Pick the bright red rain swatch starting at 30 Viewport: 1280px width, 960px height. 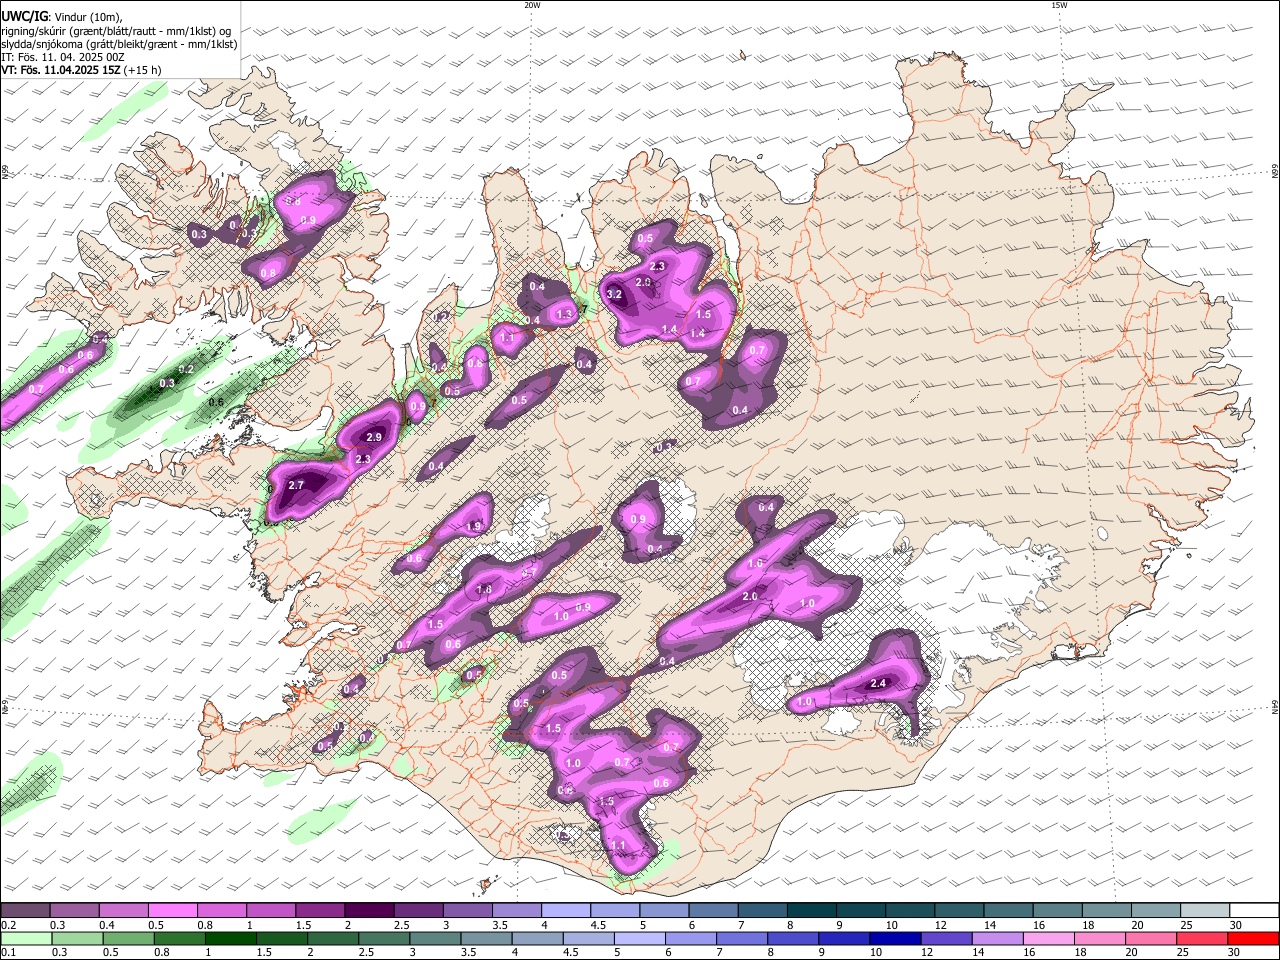(1254, 939)
